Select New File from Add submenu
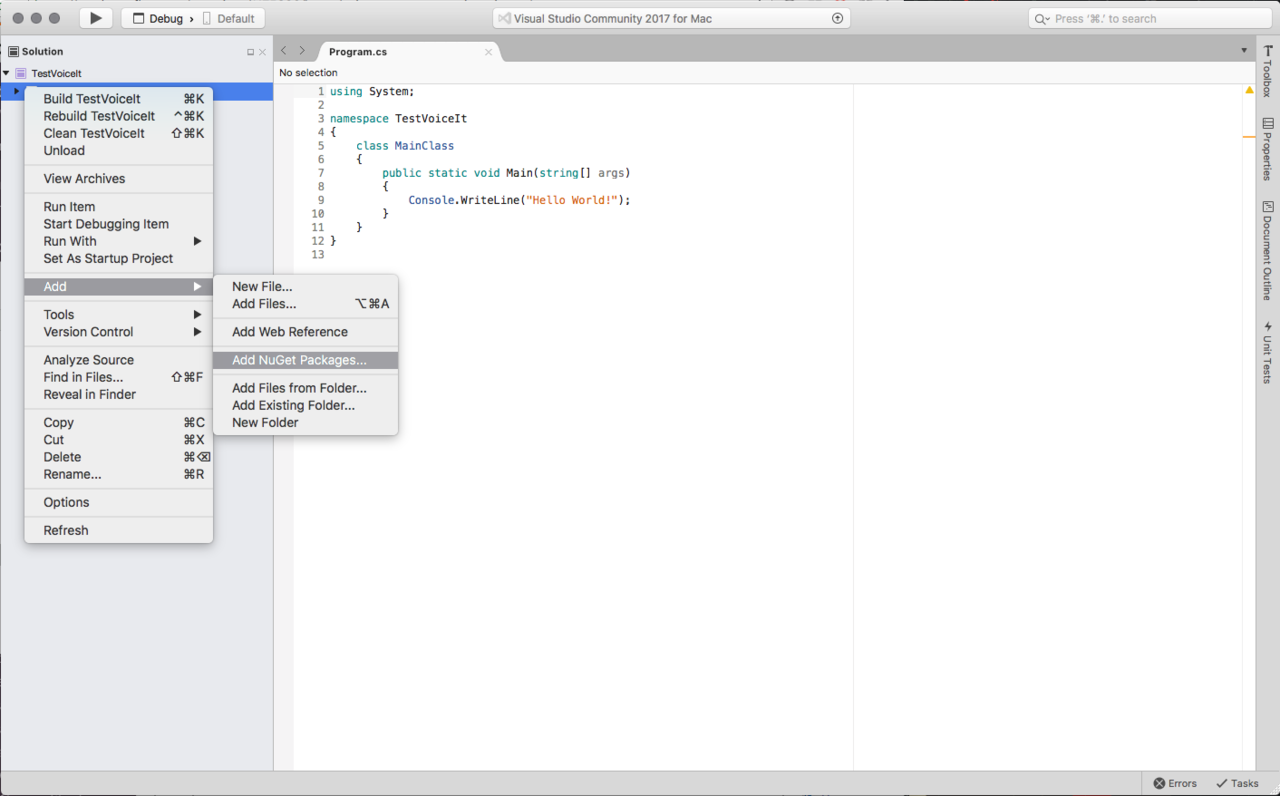 pyautogui.click(x=262, y=286)
